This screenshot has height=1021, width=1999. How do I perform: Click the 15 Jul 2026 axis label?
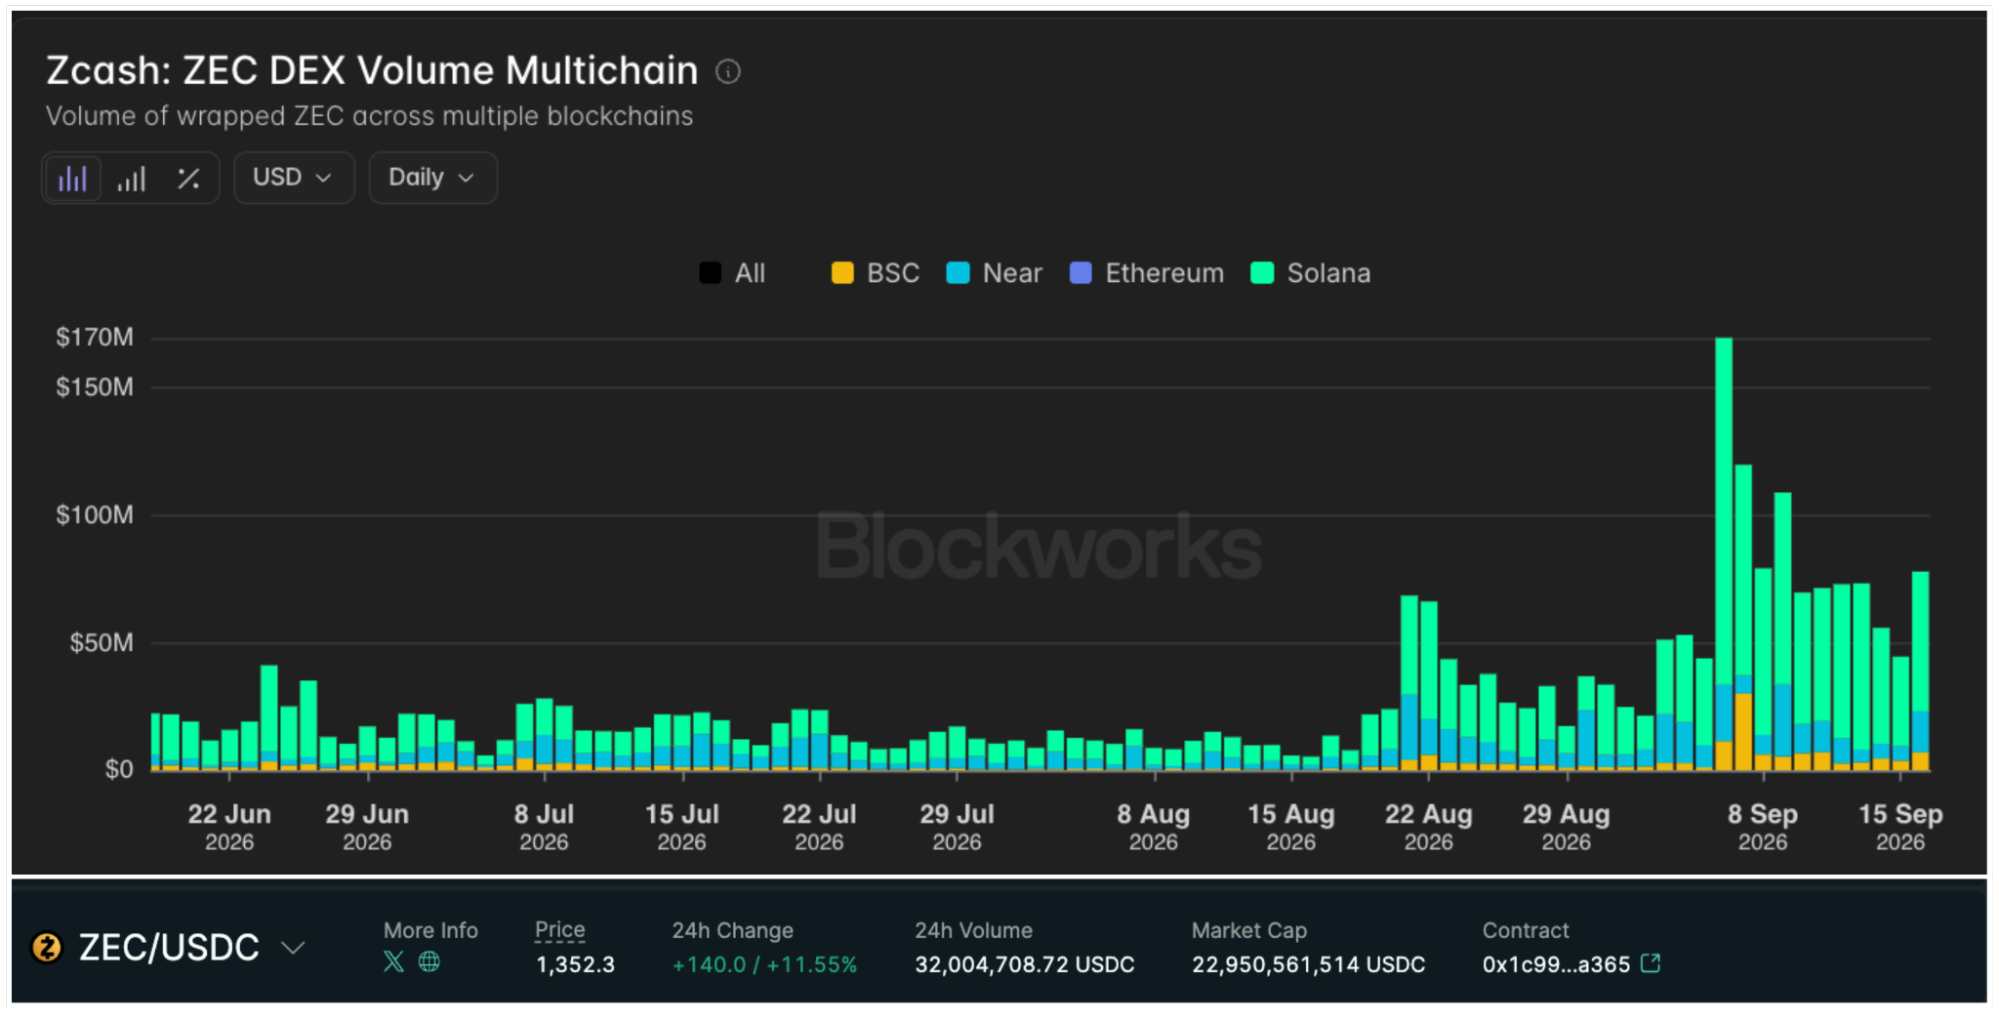(682, 827)
